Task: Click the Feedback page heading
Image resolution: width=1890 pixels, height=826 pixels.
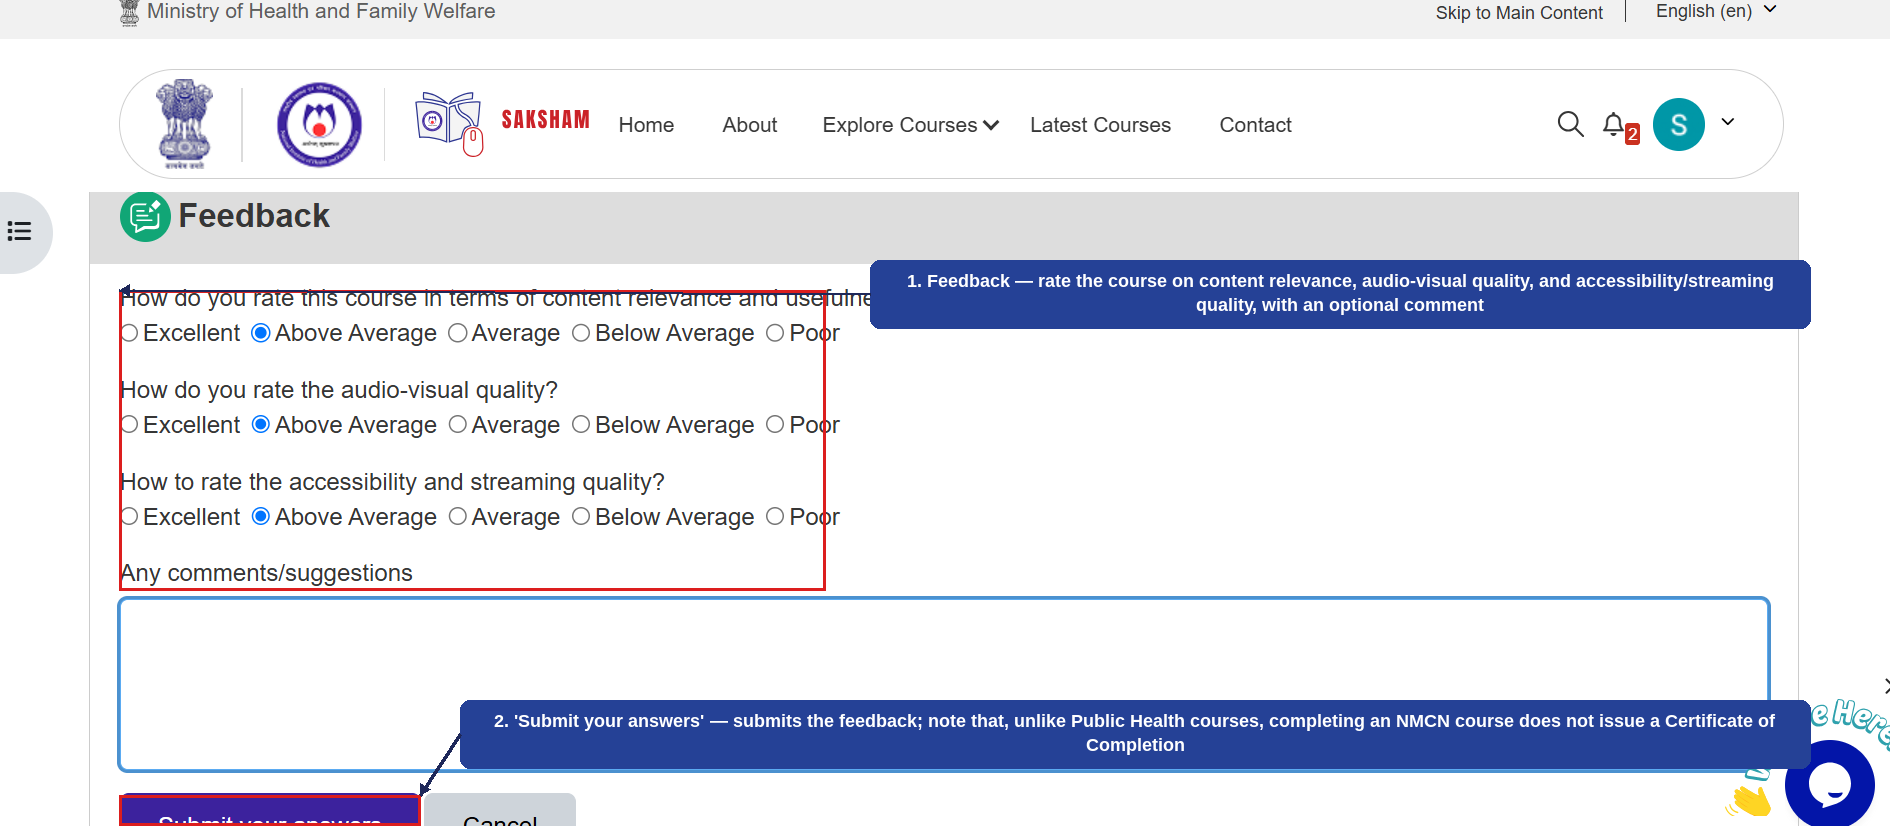Action: [254, 216]
